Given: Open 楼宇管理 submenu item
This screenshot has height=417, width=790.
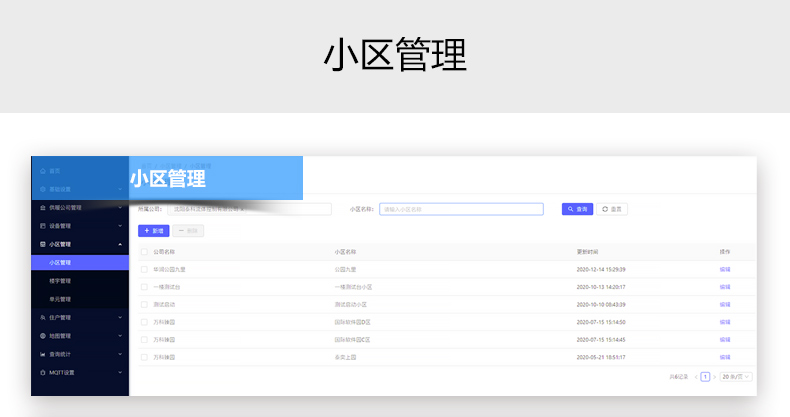Looking at the screenshot, I should (60, 281).
